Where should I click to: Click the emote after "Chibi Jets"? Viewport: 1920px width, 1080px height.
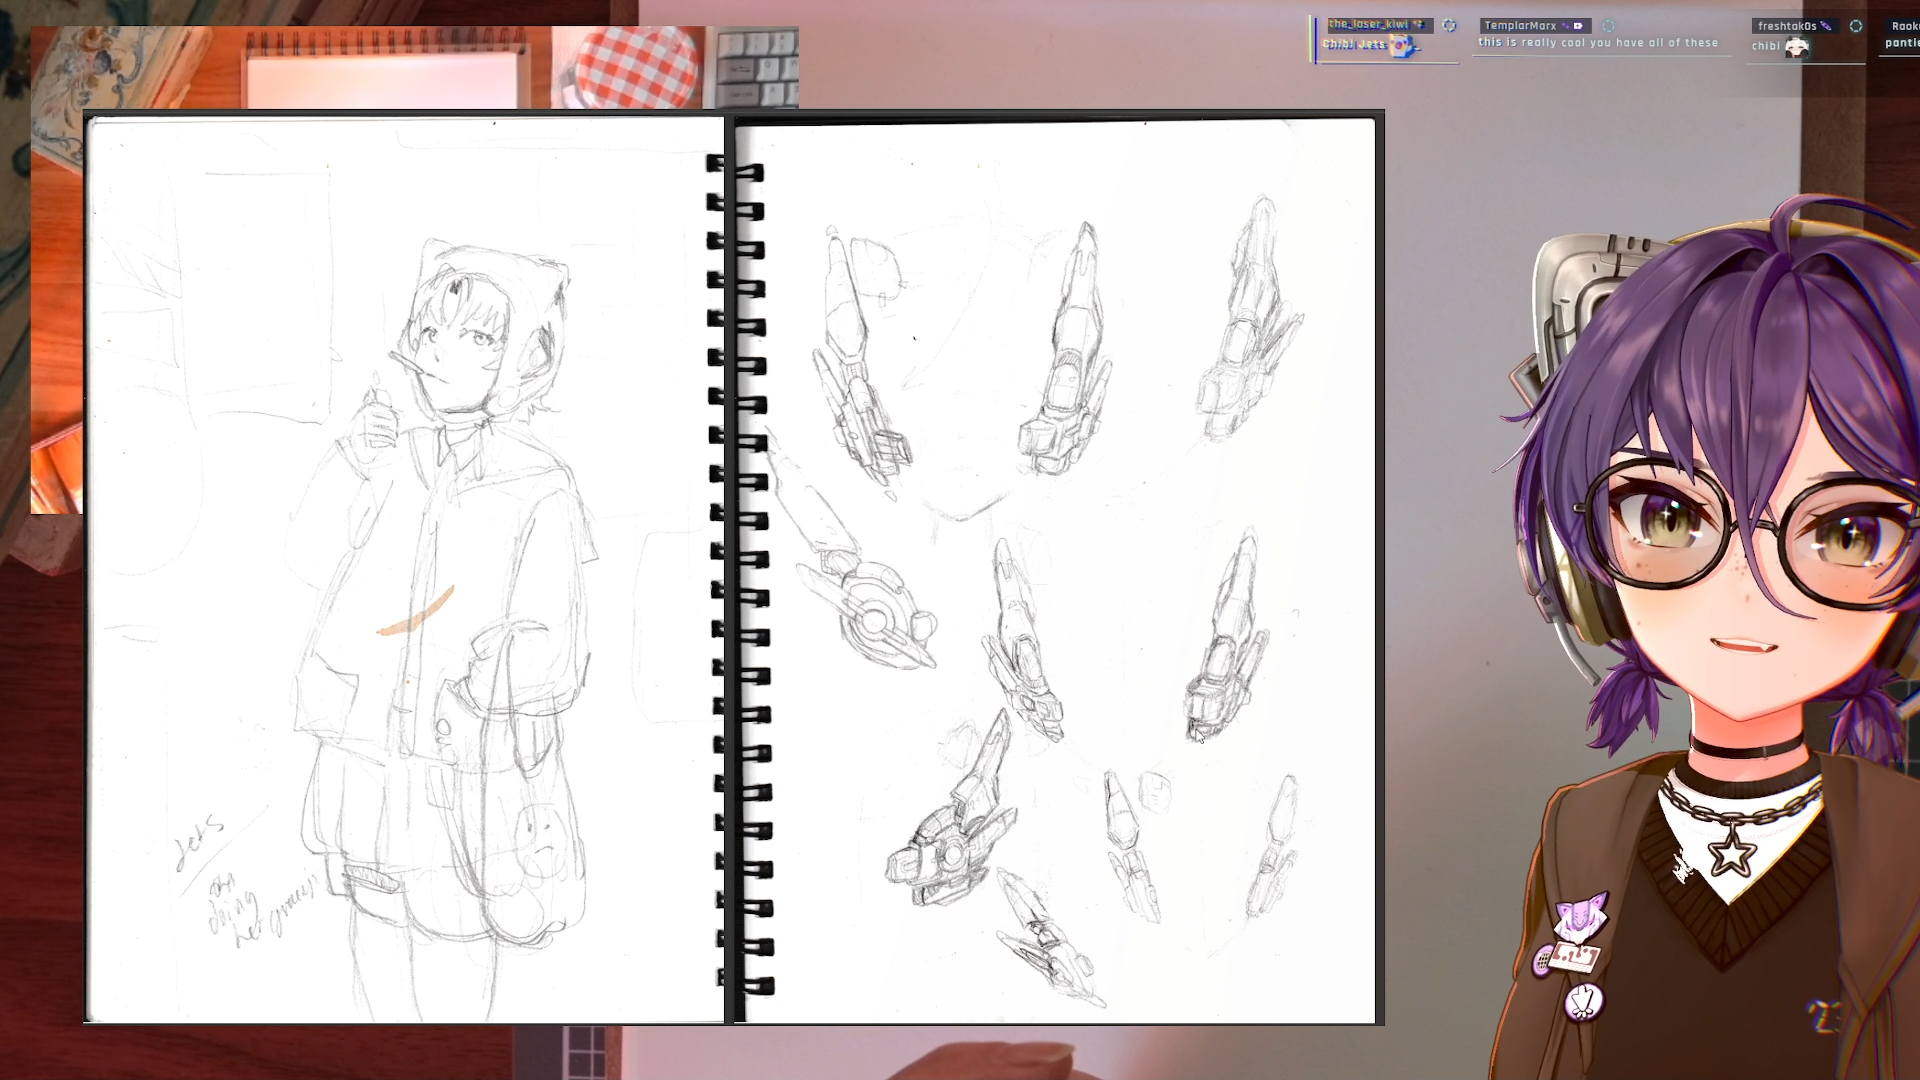[x=1404, y=45]
